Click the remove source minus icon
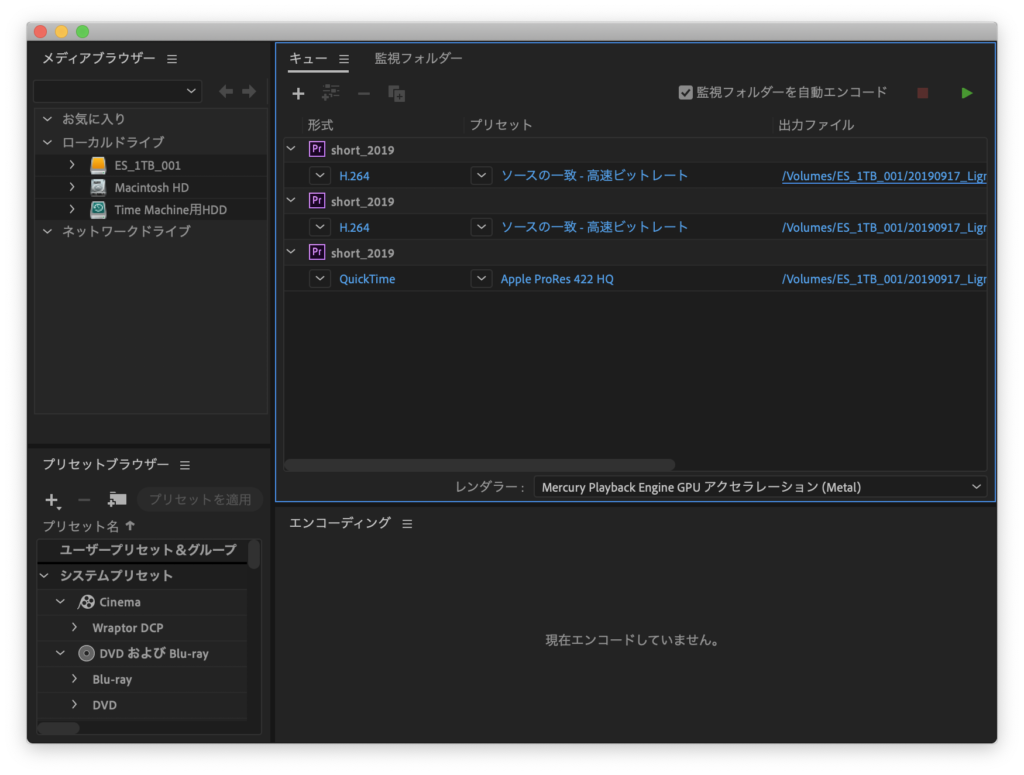This screenshot has width=1024, height=775. 363,92
